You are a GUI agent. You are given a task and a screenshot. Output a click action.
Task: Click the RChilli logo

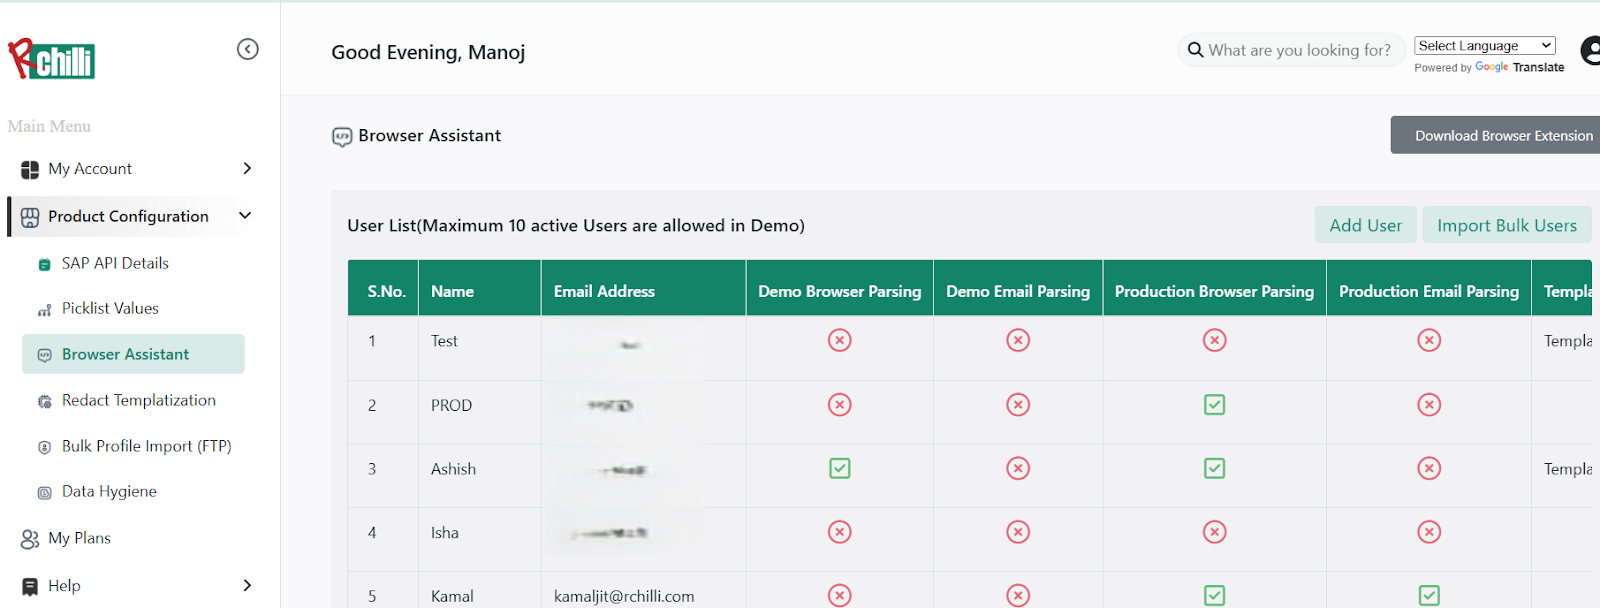[x=52, y=60]
